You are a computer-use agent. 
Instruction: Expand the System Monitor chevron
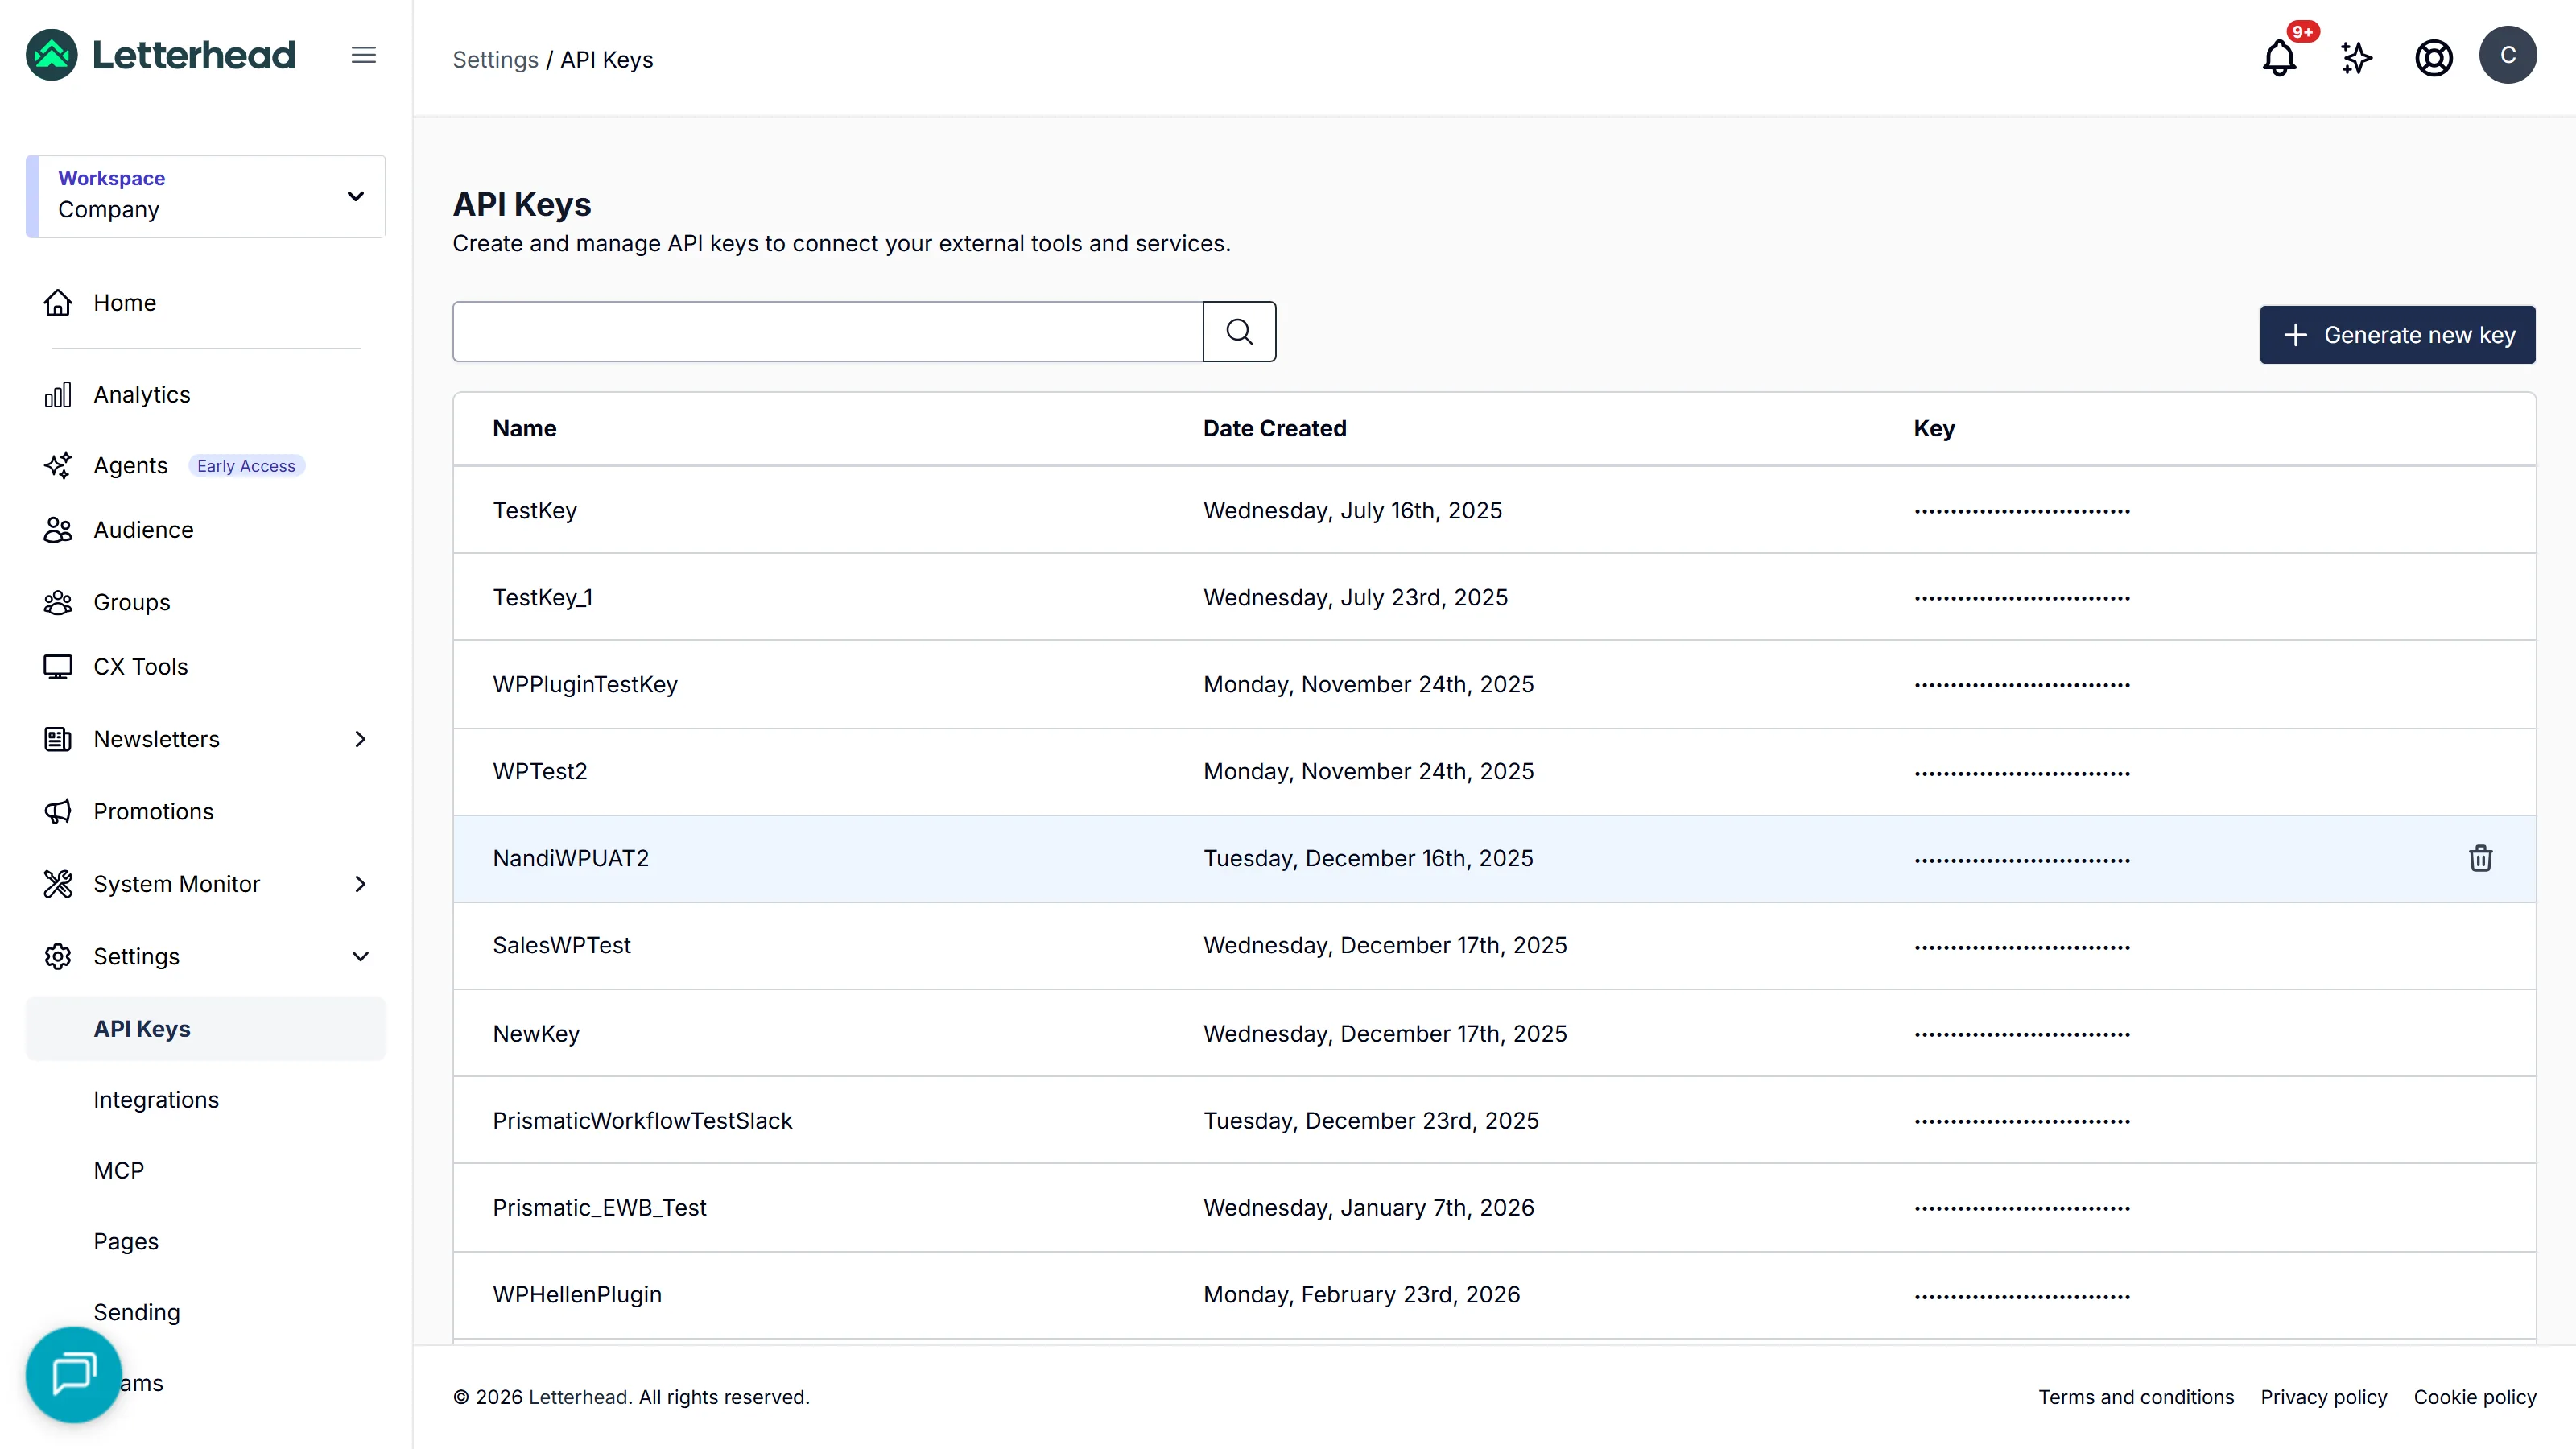tap(360, 884)
